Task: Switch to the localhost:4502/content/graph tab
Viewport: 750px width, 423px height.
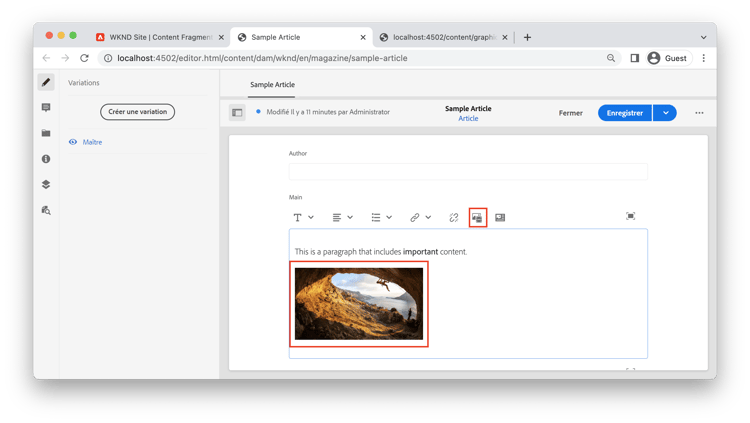Action: pos(444,37)
